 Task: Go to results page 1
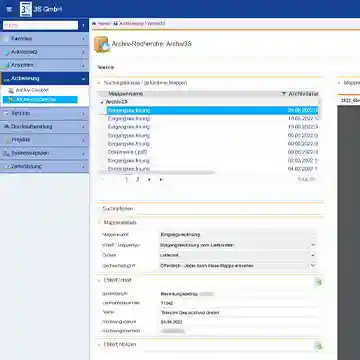[x=126, y=179]
